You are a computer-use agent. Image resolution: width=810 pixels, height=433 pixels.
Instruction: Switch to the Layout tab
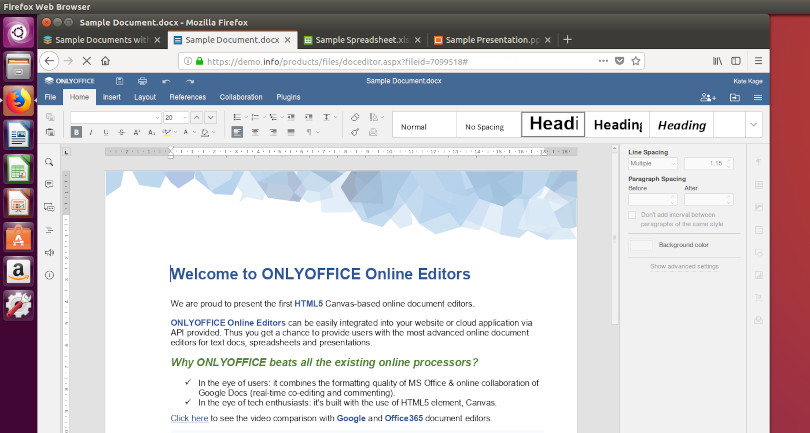[x=145, y=97]
